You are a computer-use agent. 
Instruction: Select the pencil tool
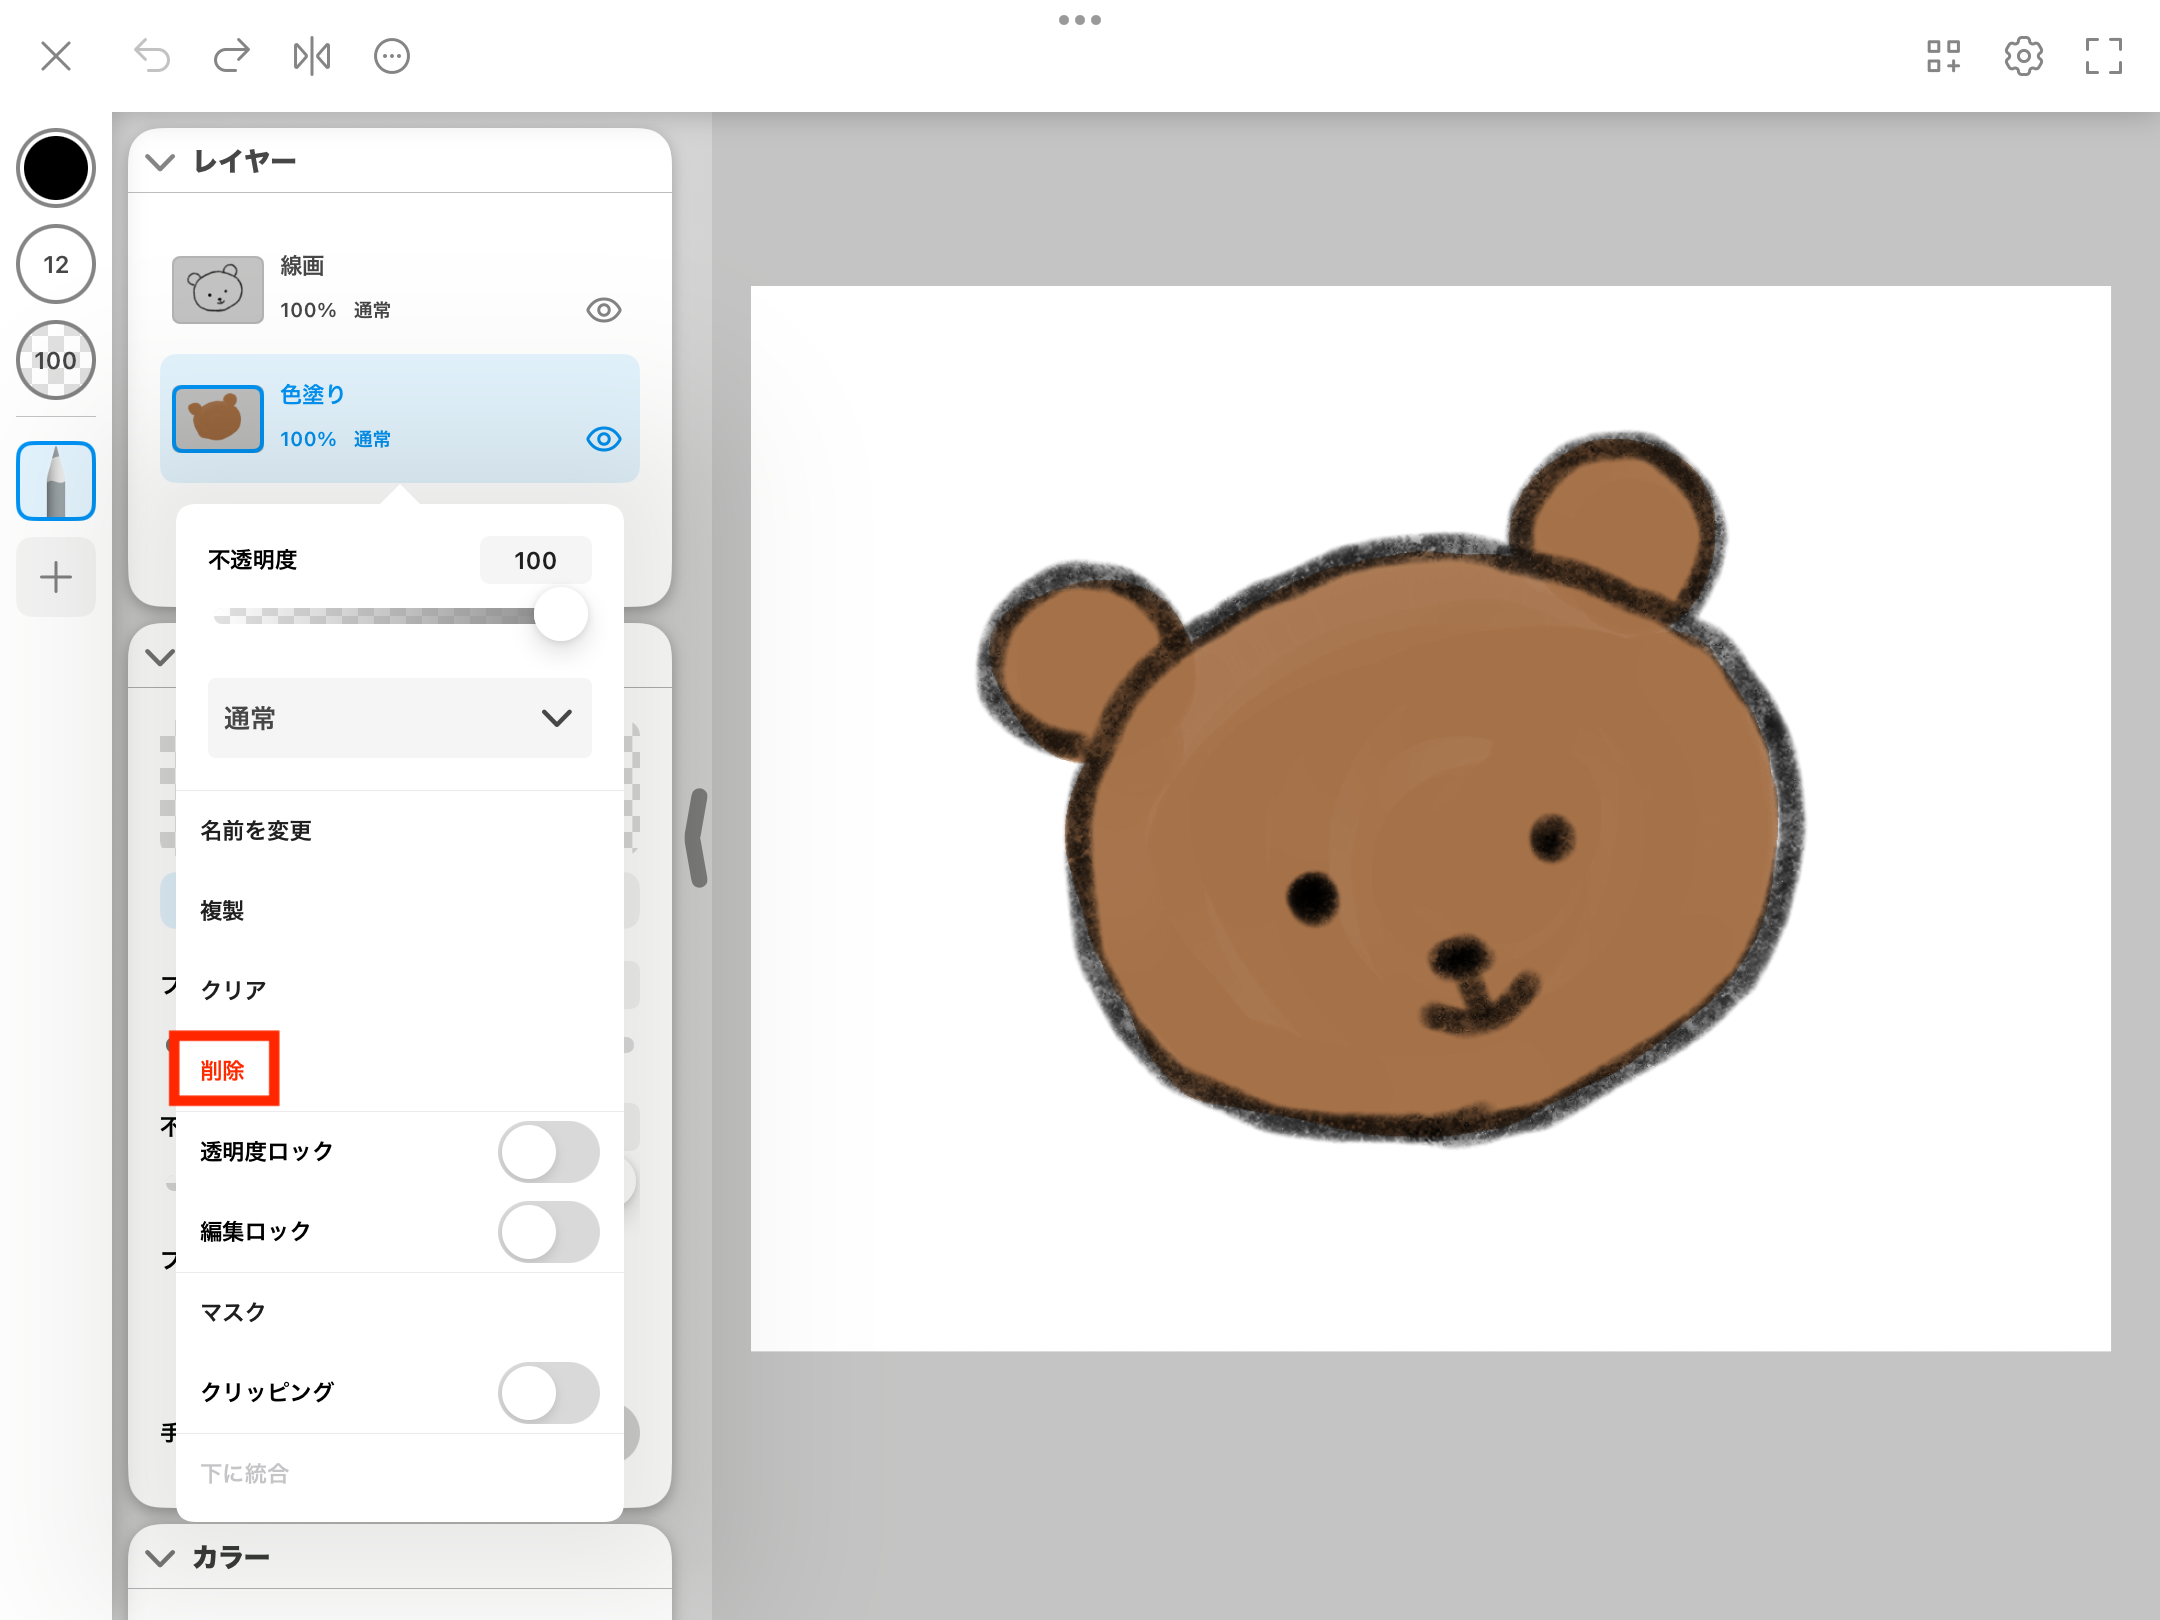point(56,481)
